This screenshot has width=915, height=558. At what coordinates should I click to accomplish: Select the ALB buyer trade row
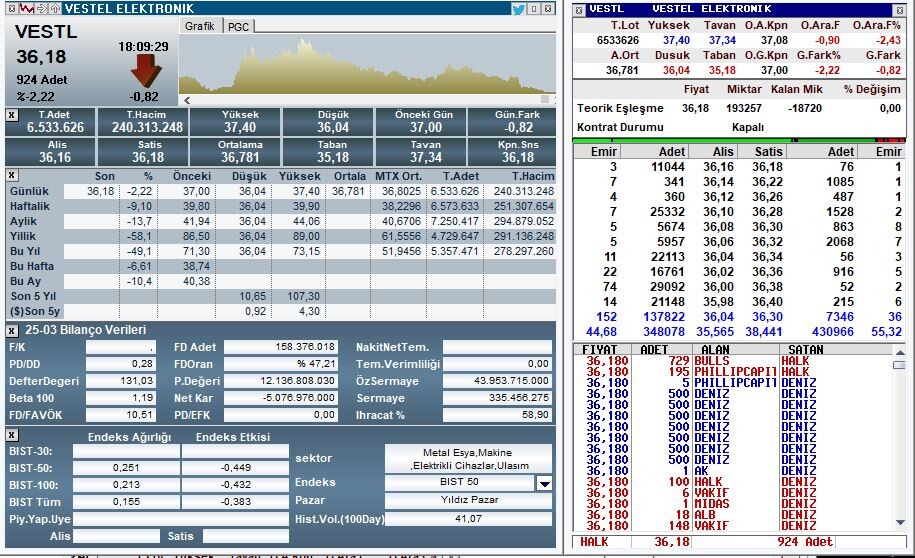(733, 514)
